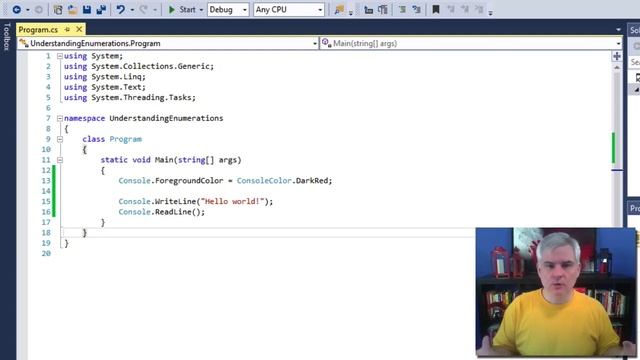Click the Redo arrow icon
640x360 pixels.
(x=144, y=9)
